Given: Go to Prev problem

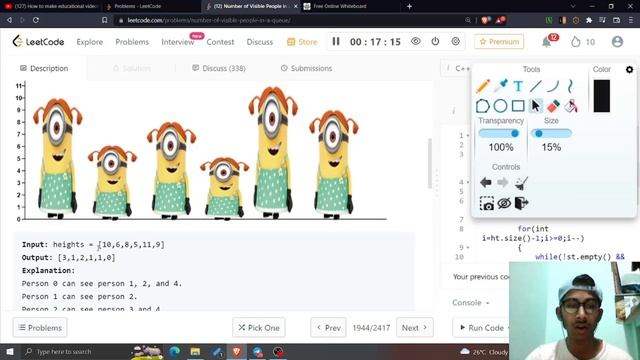Looking at the screenshot, I should [x=329, y=328].
